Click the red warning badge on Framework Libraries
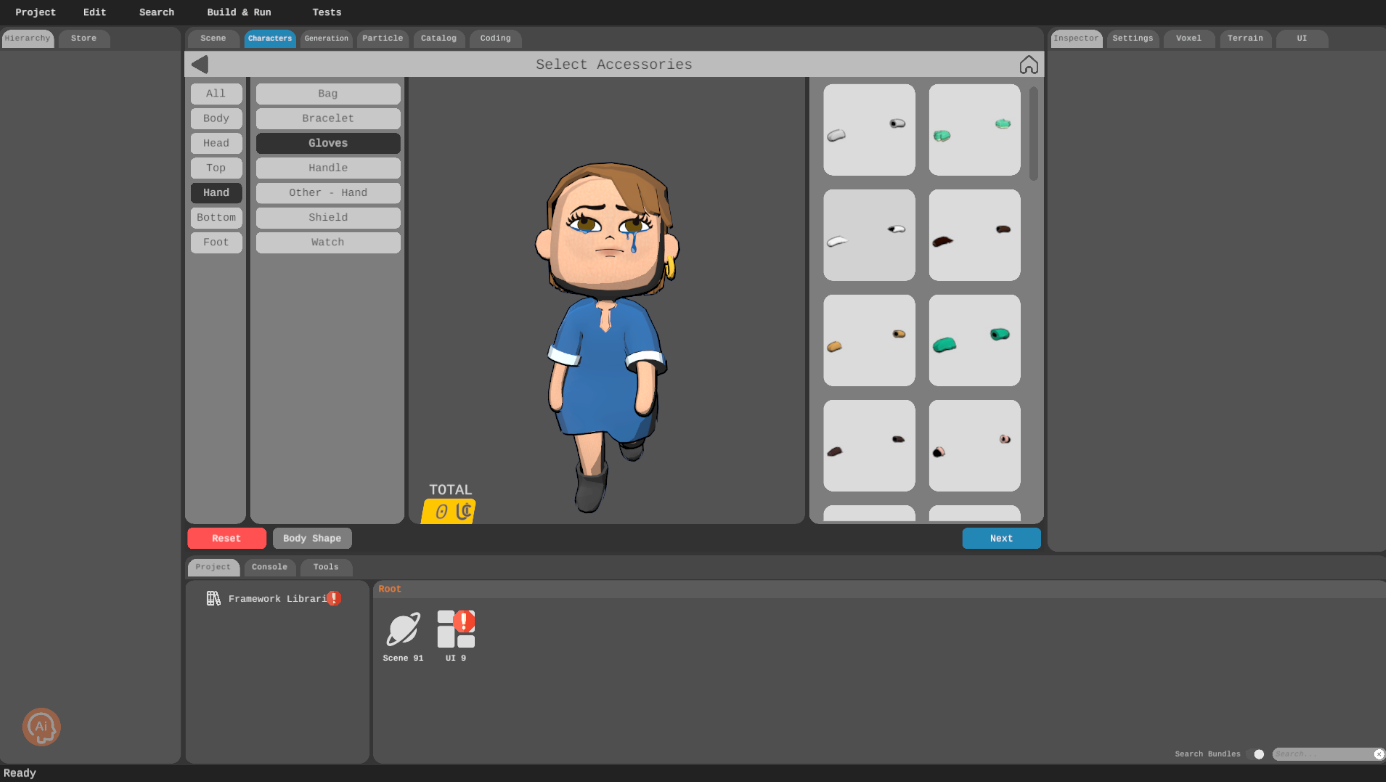The image size is (1386, 782). click(x=334, y=598)
